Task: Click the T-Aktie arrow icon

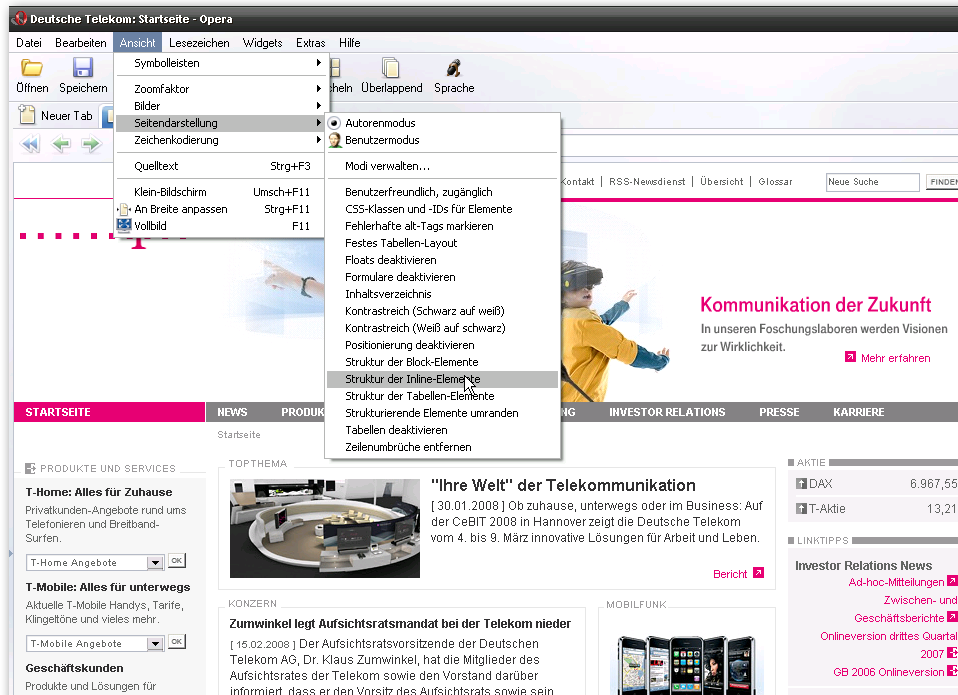Action: click(x=801, y=508)
